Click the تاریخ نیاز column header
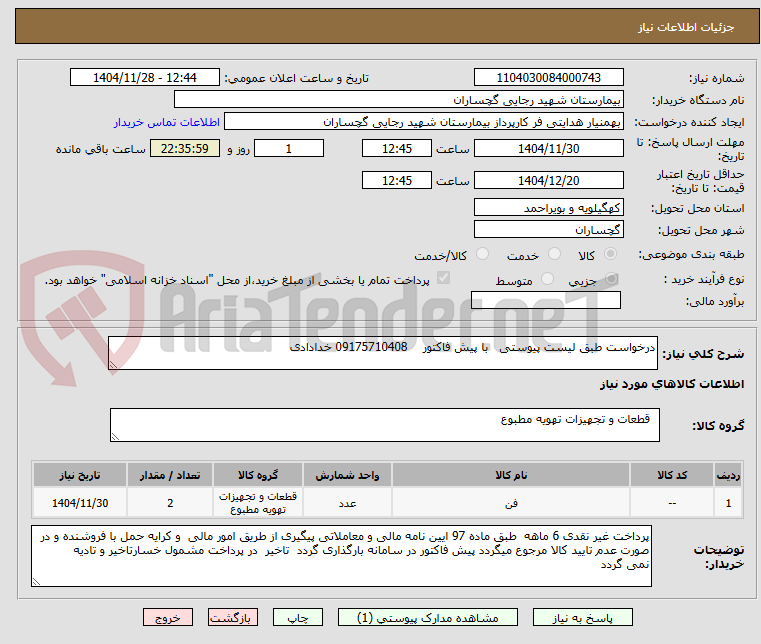761x644 pixels. coord(80,475)
